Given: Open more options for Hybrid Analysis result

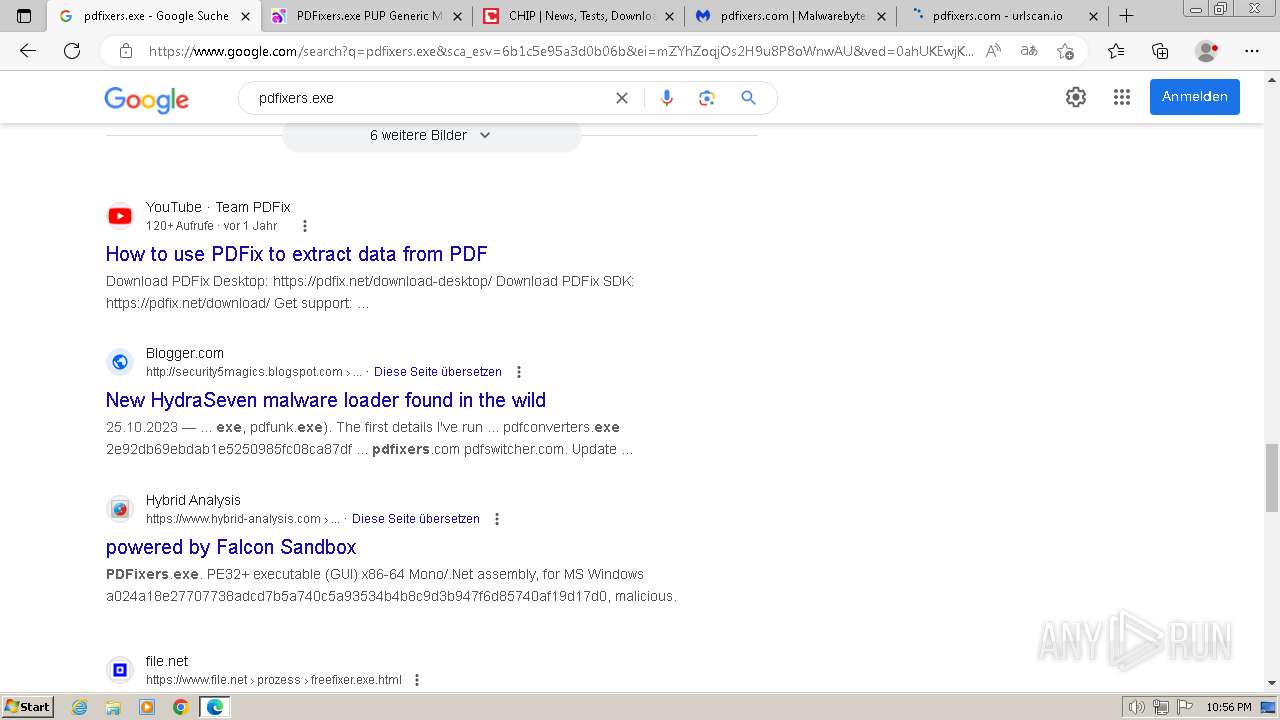Looking at the screenshot, I should [496, 519].
